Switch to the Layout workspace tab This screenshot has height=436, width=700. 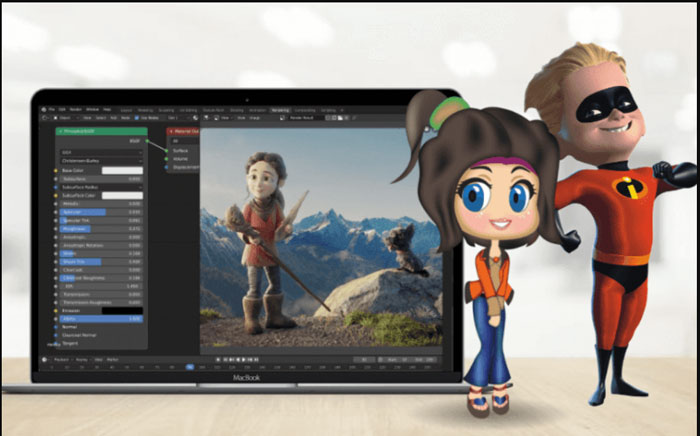pos(126,110)
